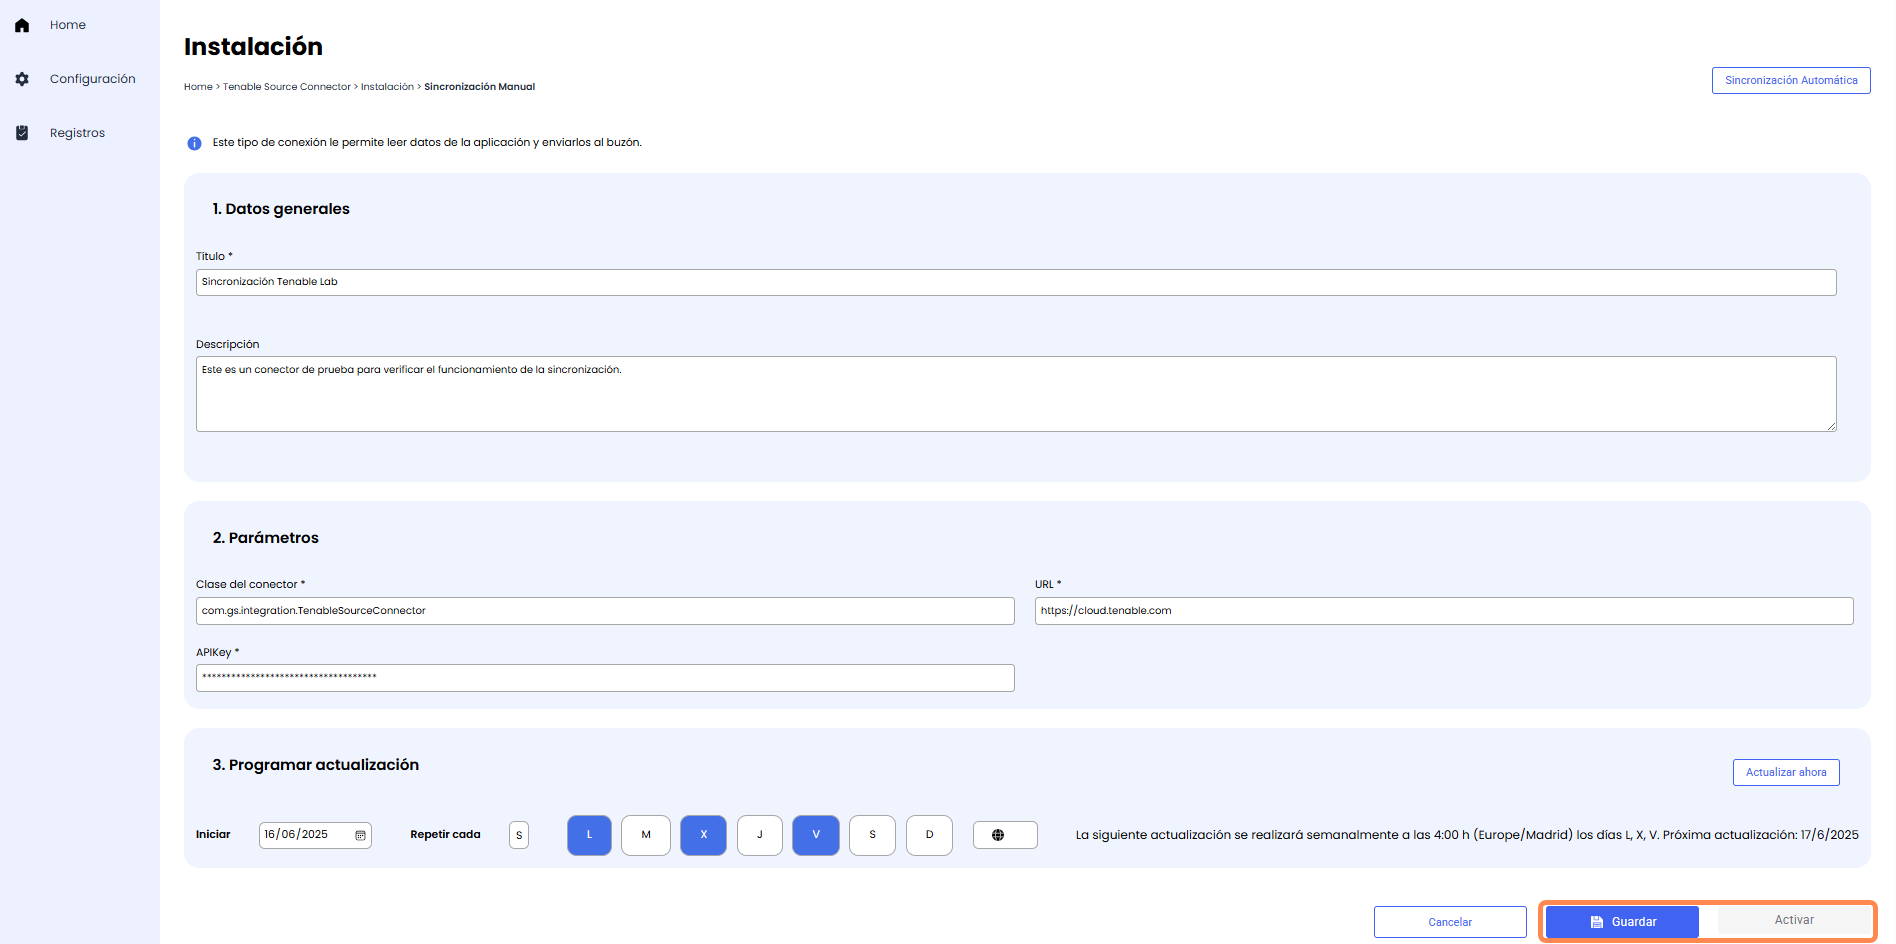Image resolution: width=1896 pixels, height=944 pixels.
Task: Open the timezone globe selector
Action: click(1004, 835)
